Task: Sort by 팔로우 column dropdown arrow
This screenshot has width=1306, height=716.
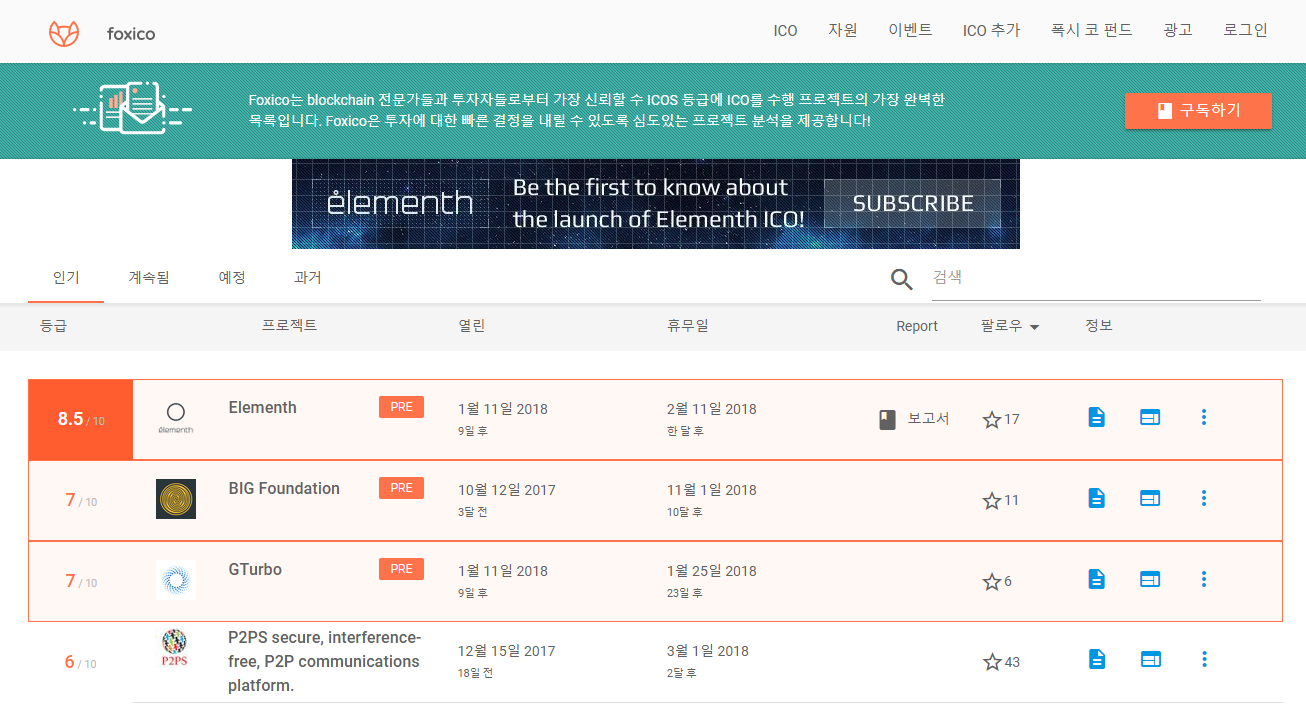Action: pos(1034,327)
